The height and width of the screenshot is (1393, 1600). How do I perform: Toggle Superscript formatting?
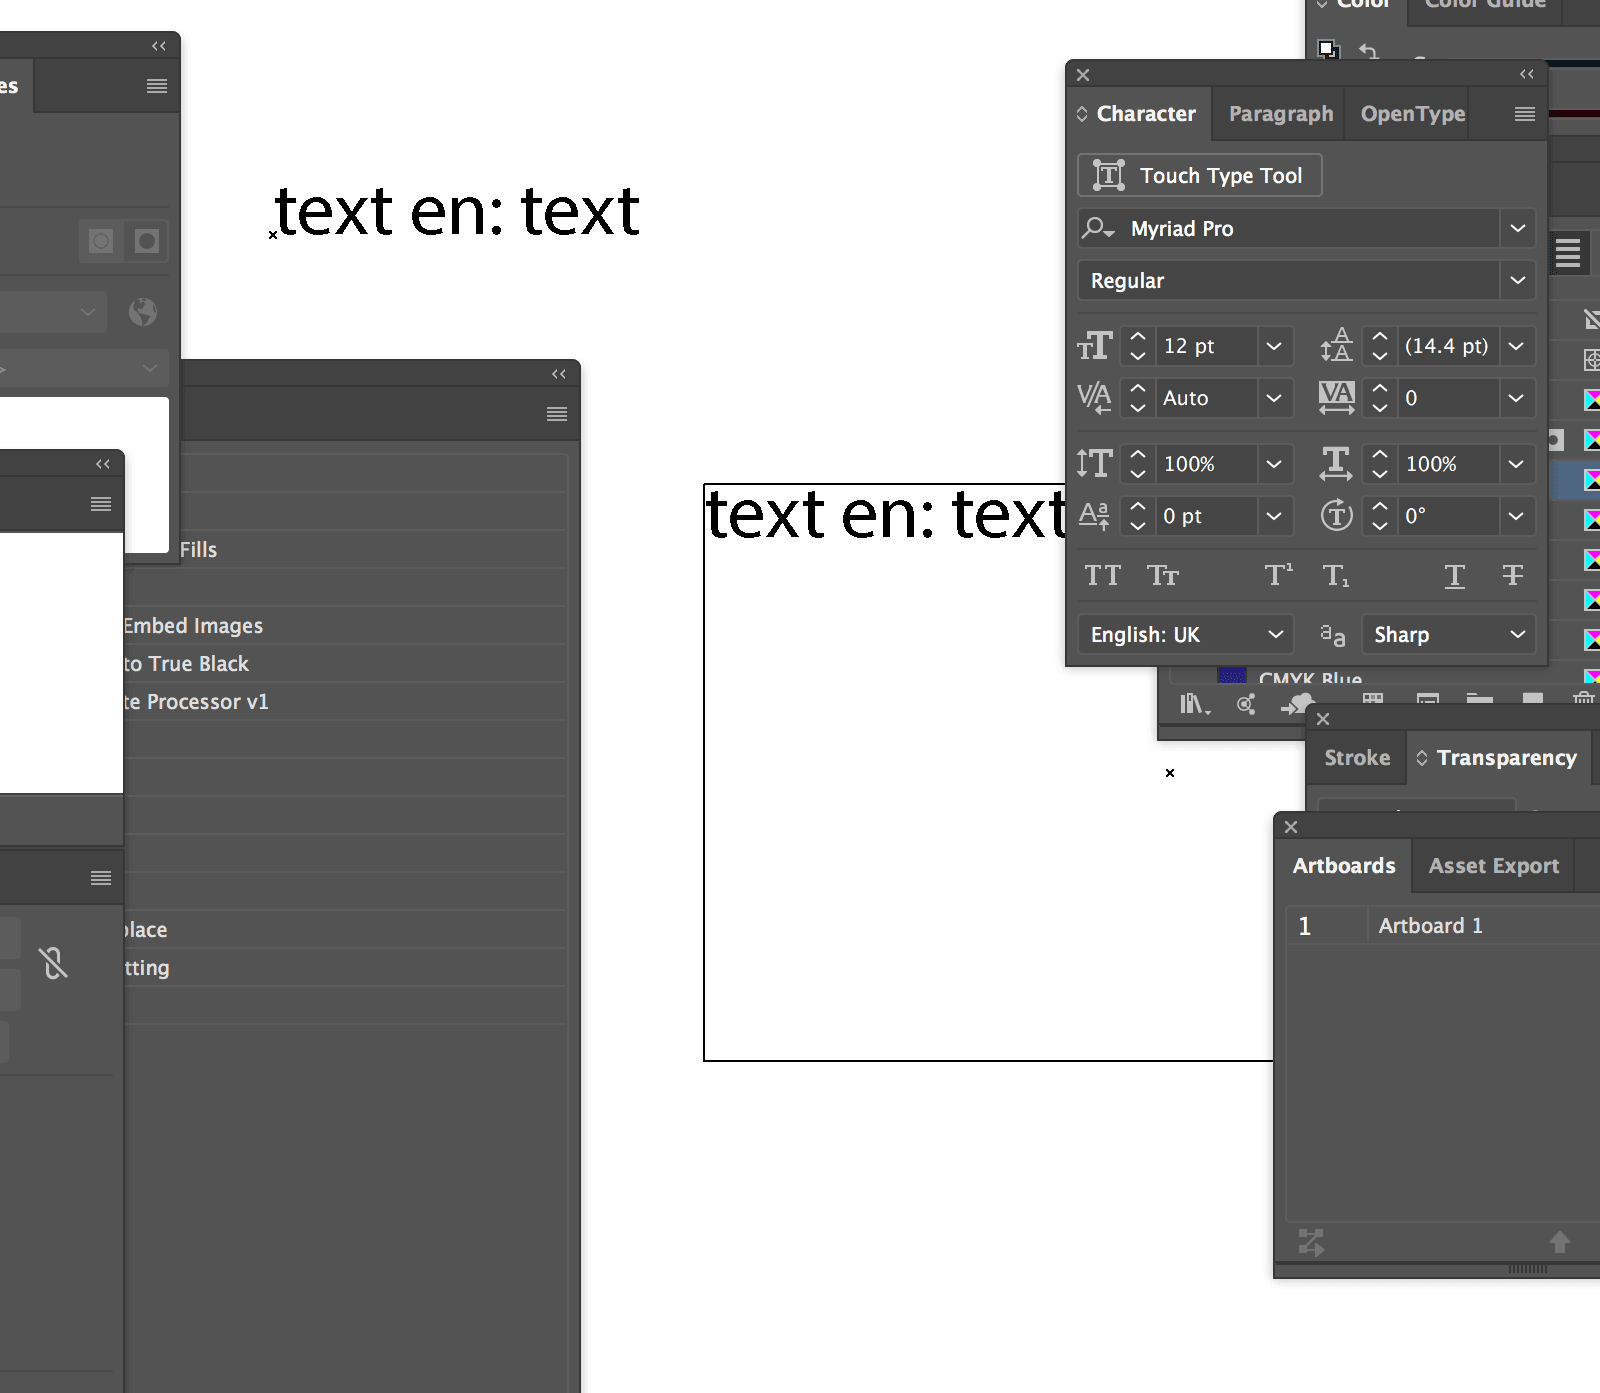tap(1278, 575)
